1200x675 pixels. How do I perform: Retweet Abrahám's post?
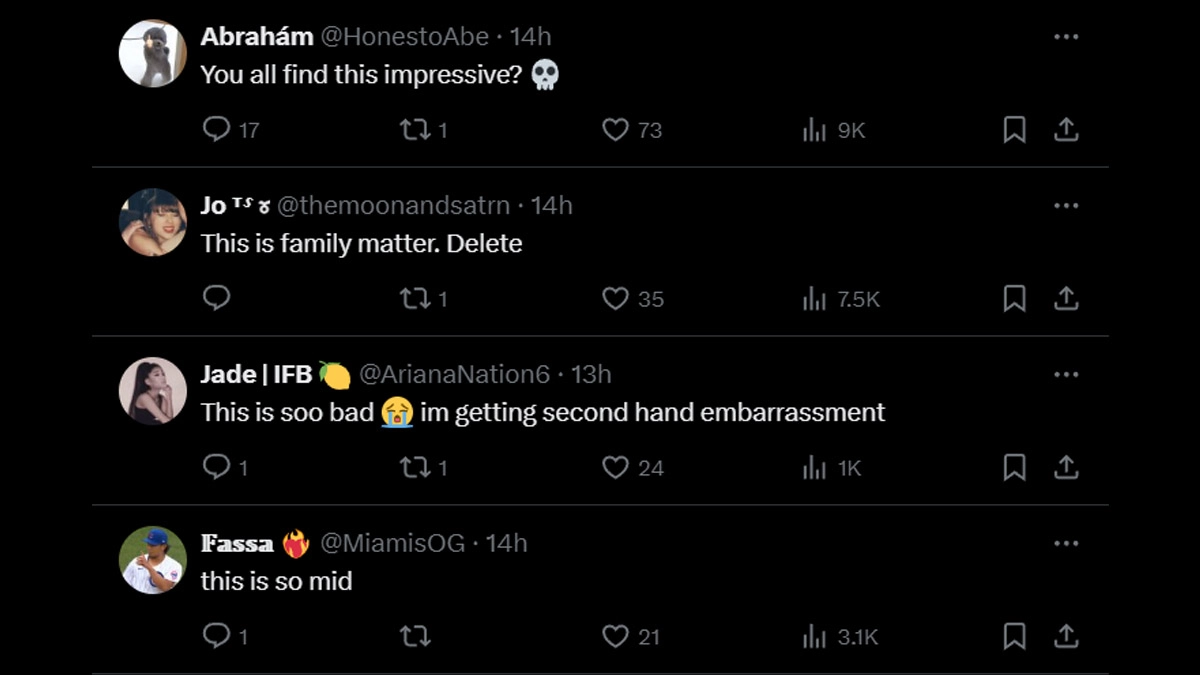click(x=415, y=129)
